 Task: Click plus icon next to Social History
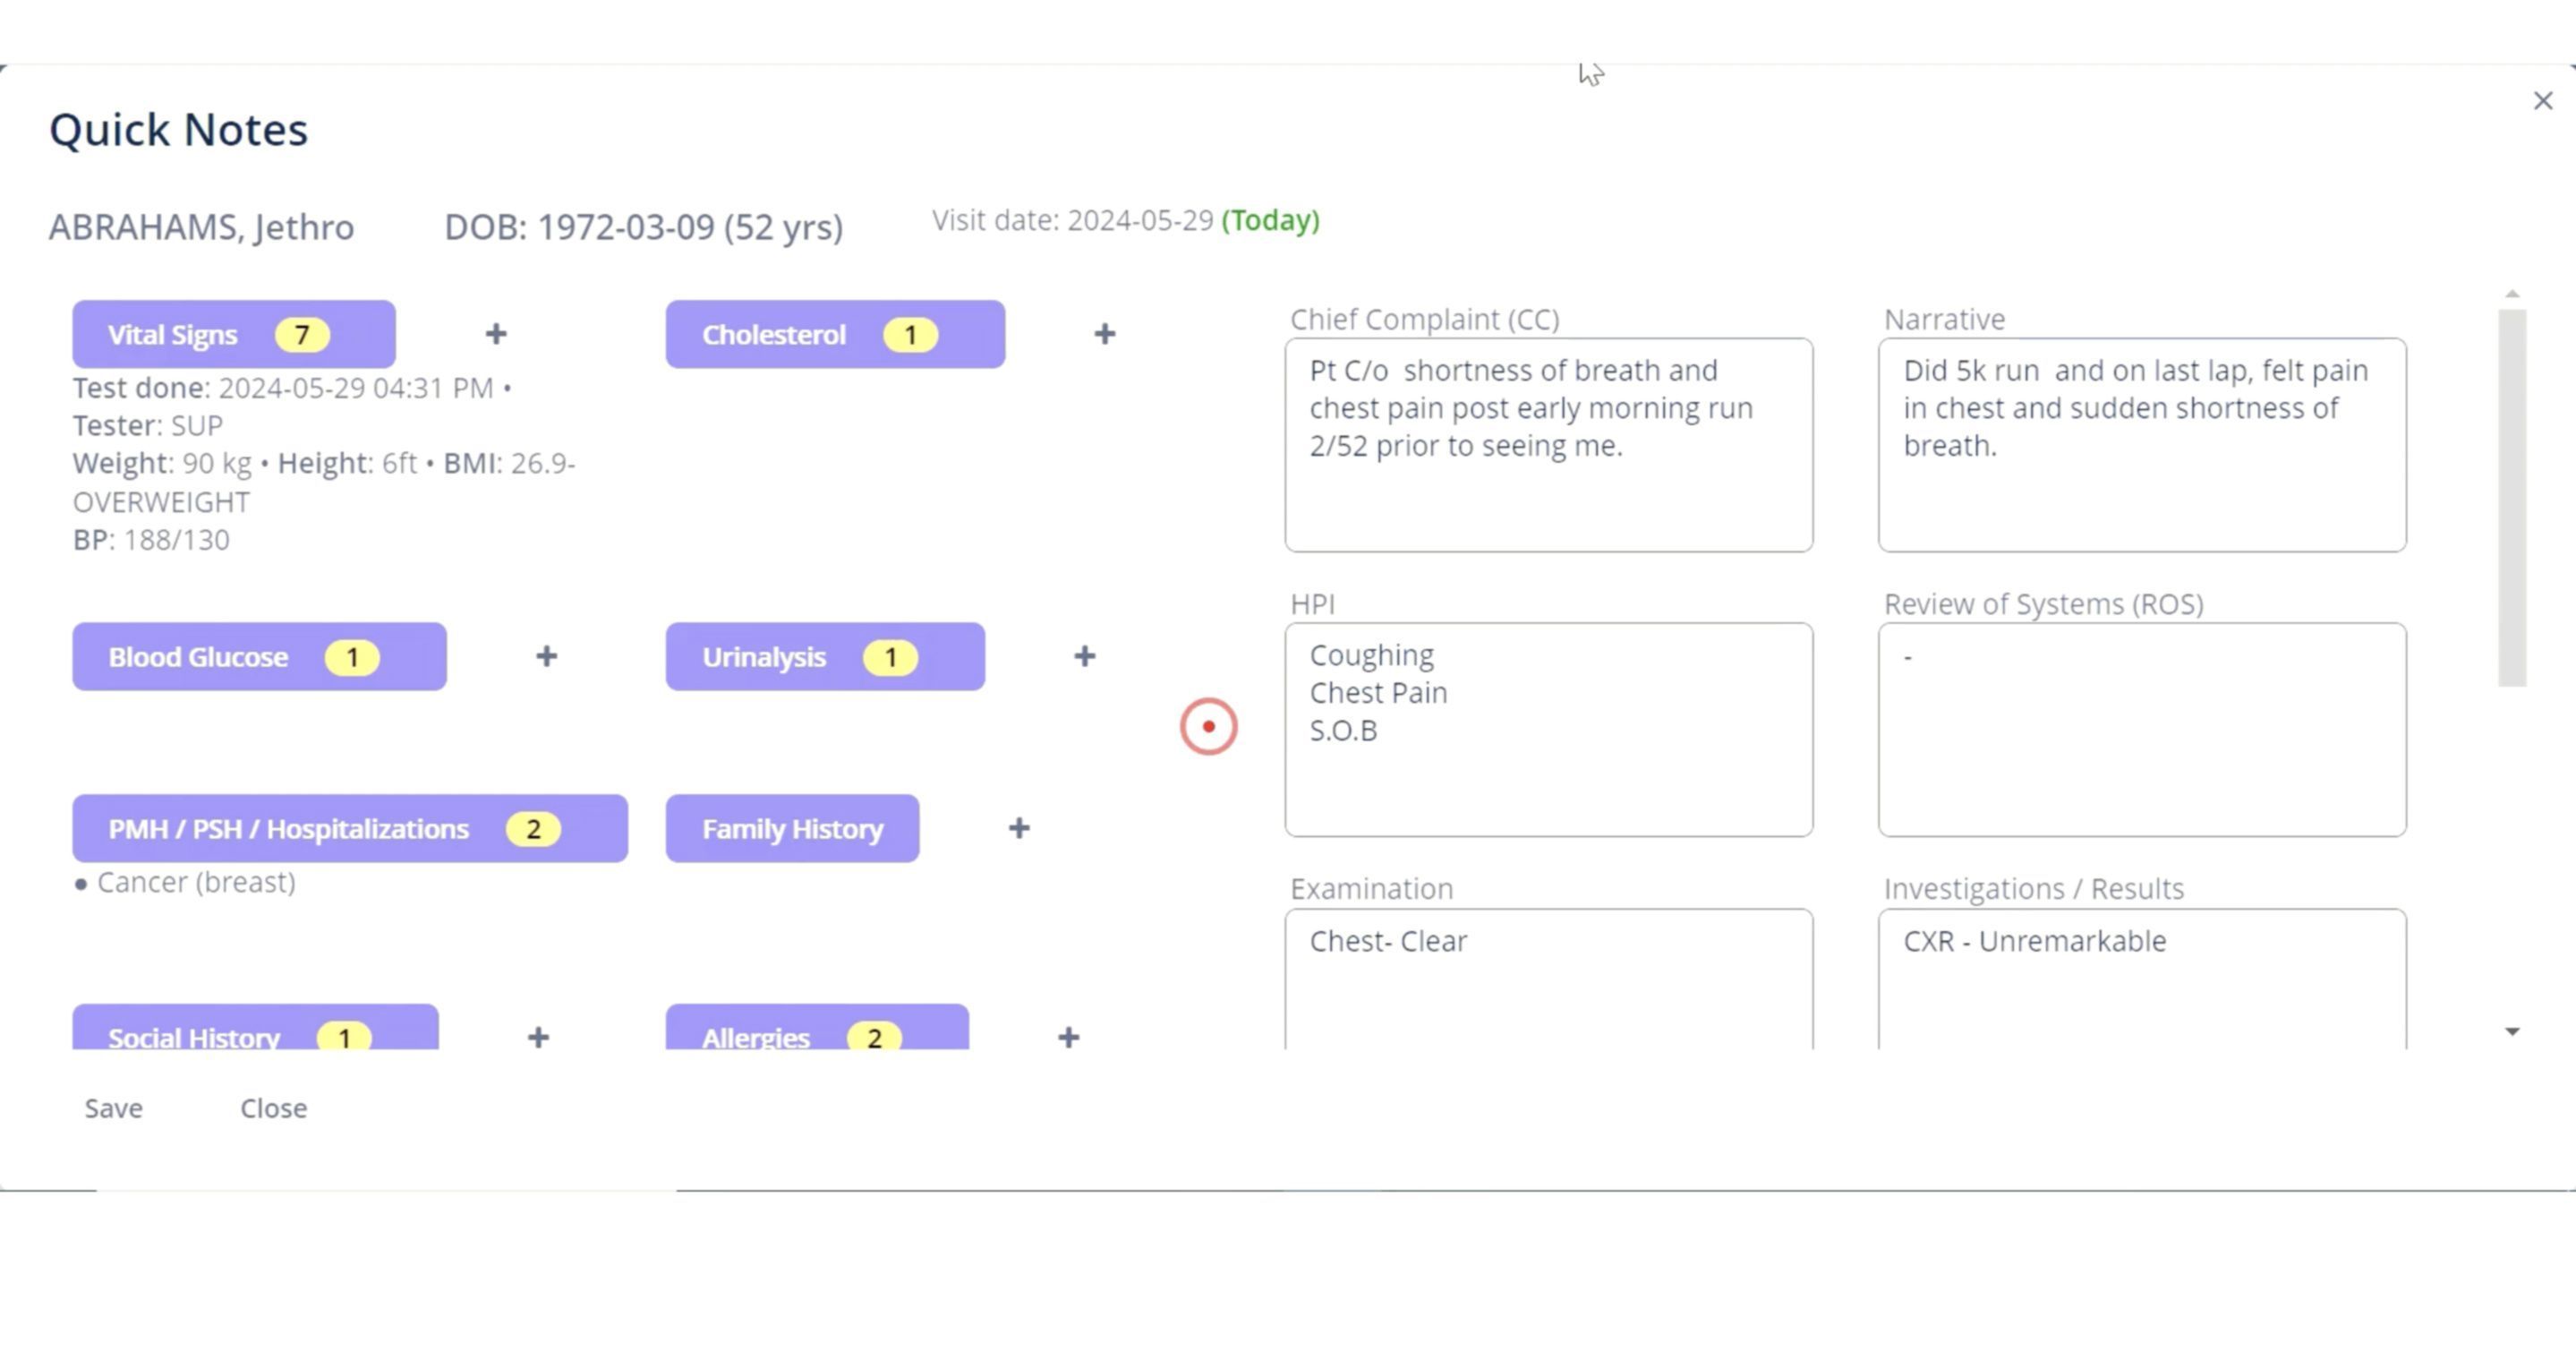538,1037
